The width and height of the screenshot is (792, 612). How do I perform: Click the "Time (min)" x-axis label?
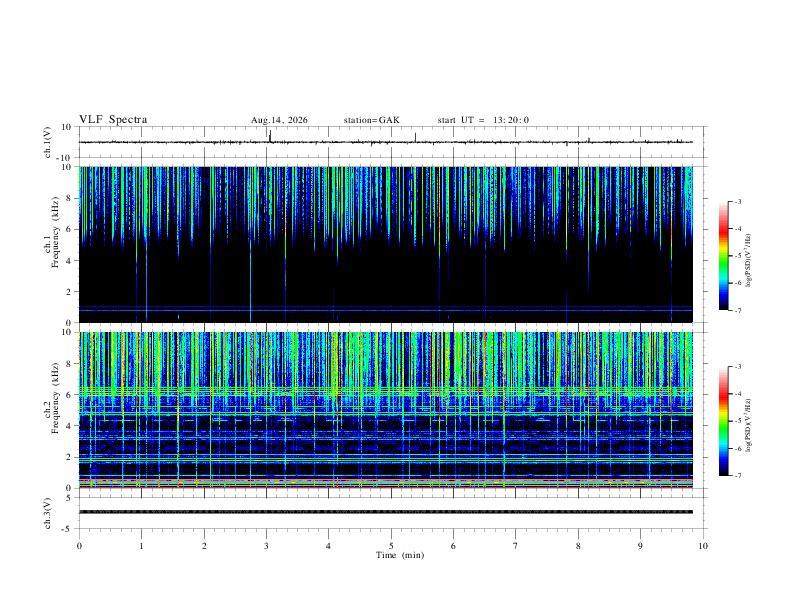point(400,555)
